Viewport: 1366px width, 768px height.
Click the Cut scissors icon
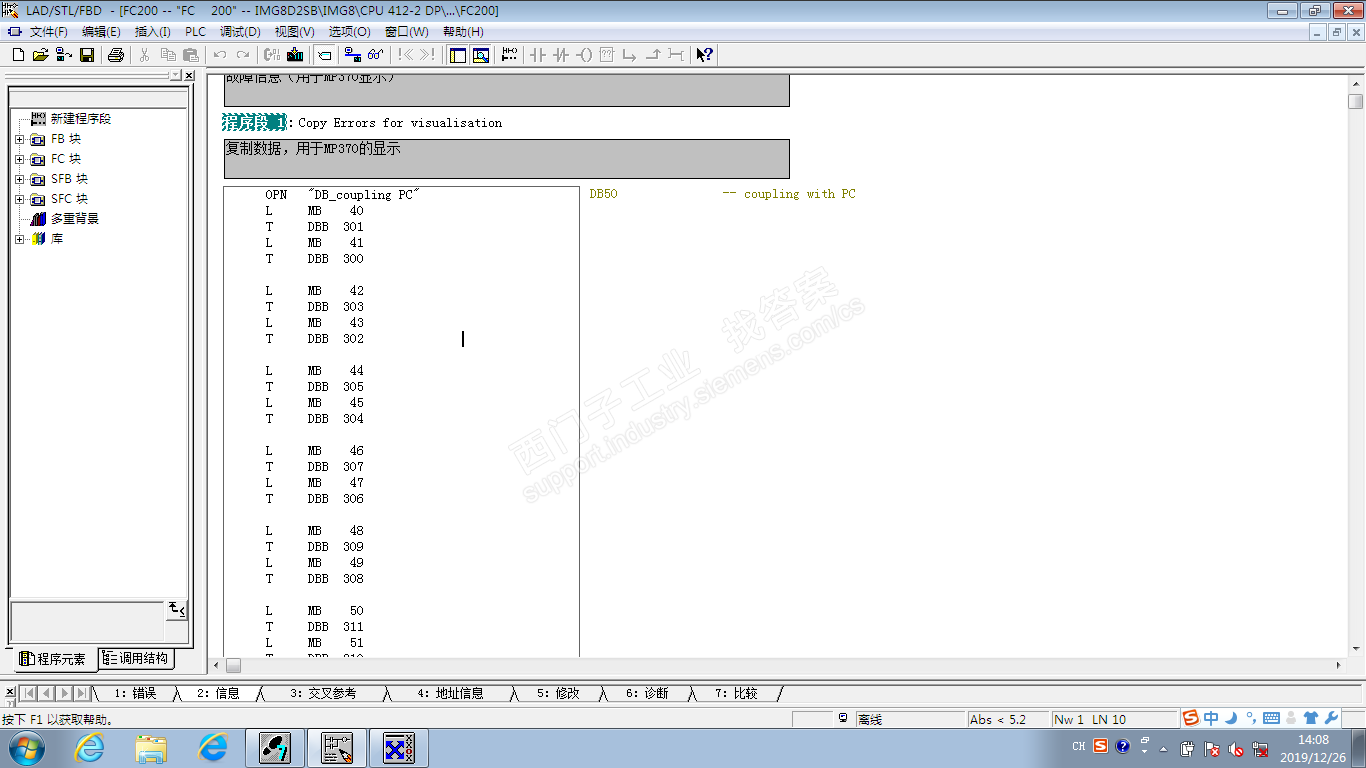144,55
